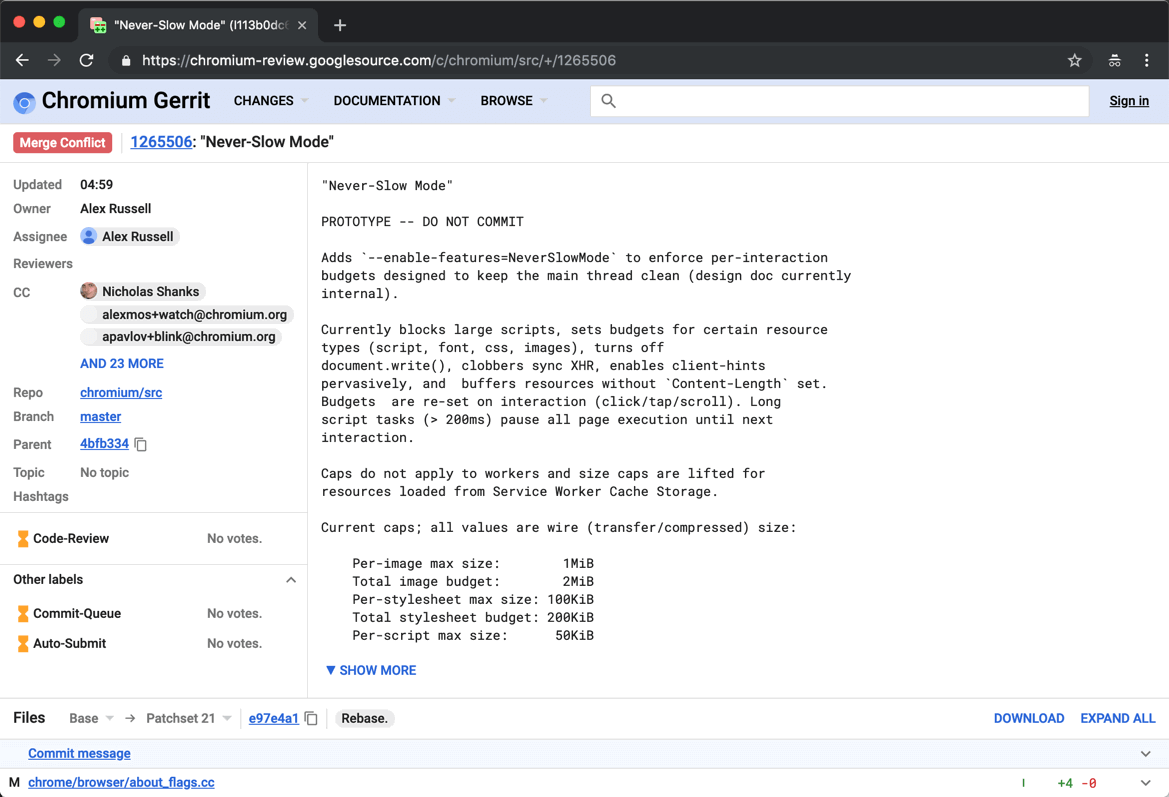Click the search magnifier icon

click(x=608, y=101)
